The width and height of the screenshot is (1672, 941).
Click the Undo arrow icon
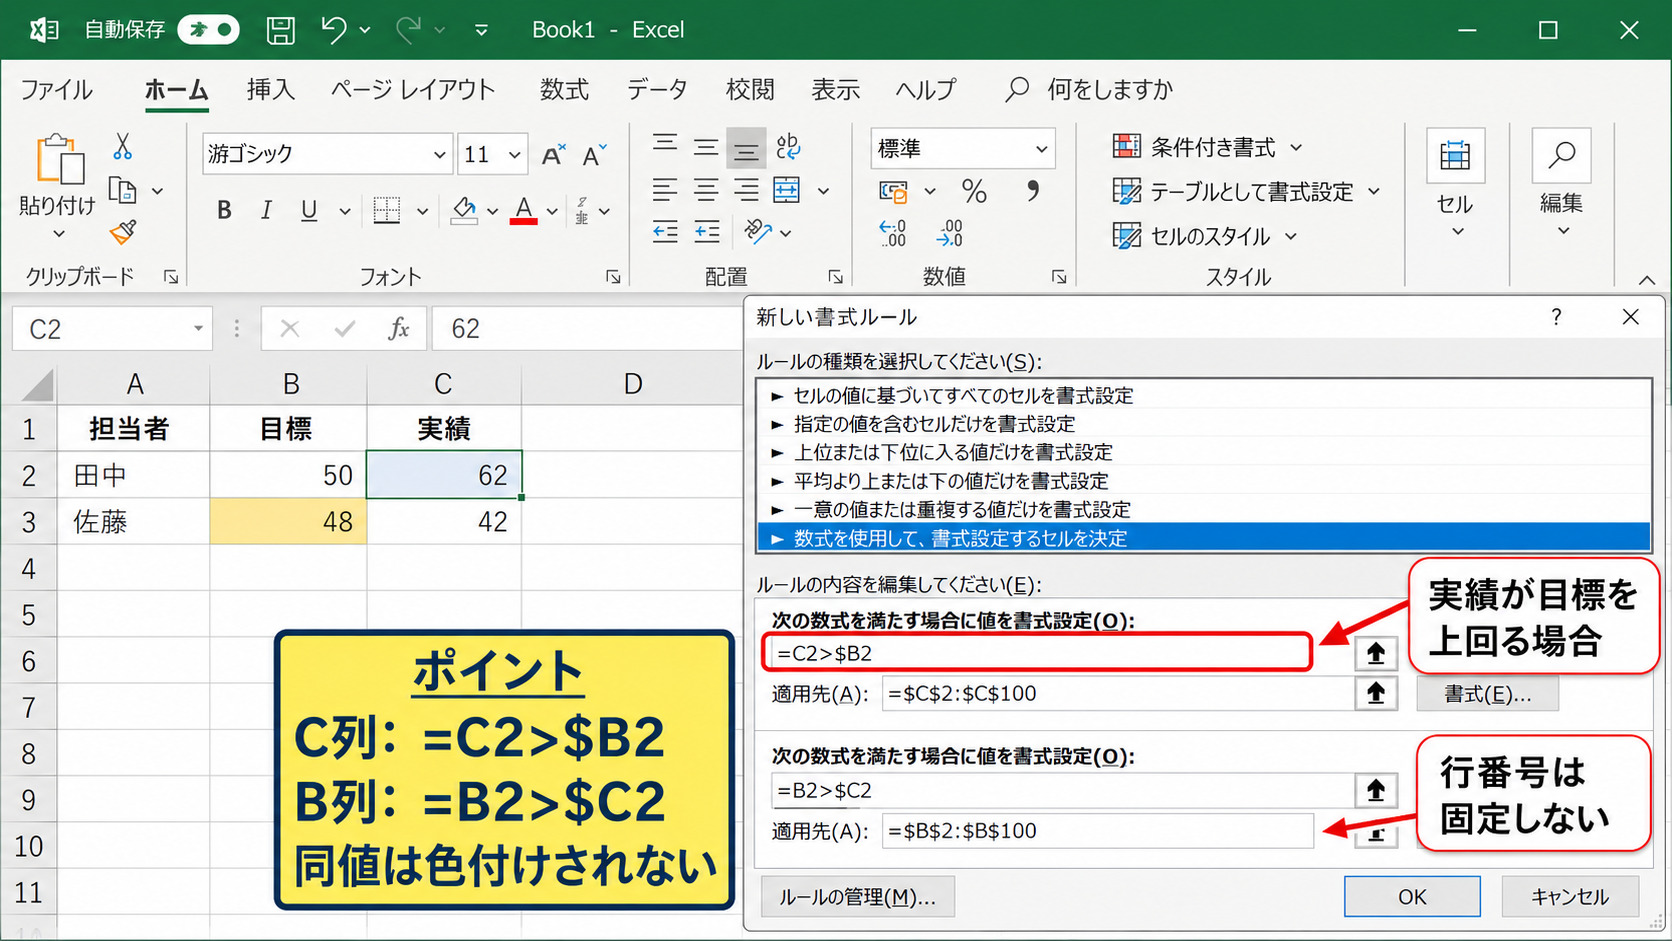[334, 30]
